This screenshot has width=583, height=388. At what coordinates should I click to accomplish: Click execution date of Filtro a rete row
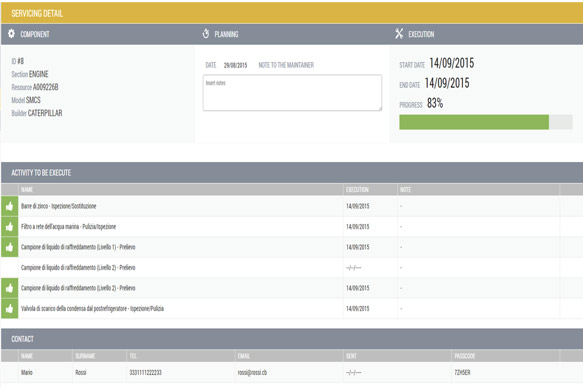coord(358,227)
